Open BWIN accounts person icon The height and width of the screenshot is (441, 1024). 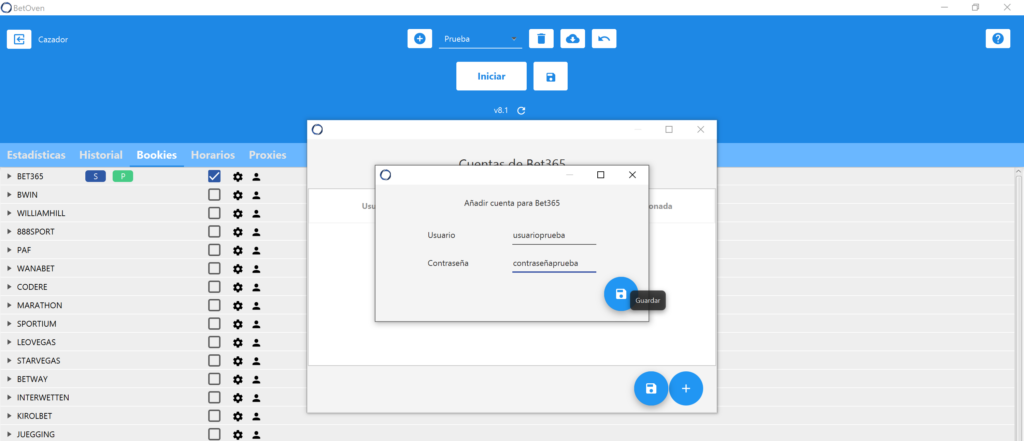pyautogui.click(x=257, y=195)
